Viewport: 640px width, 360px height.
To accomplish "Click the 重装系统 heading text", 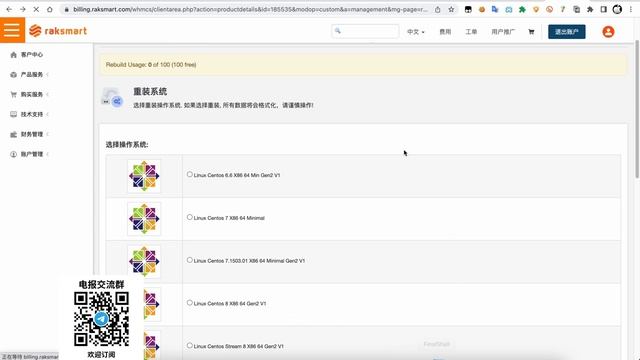I will click(x=150, y=91).
